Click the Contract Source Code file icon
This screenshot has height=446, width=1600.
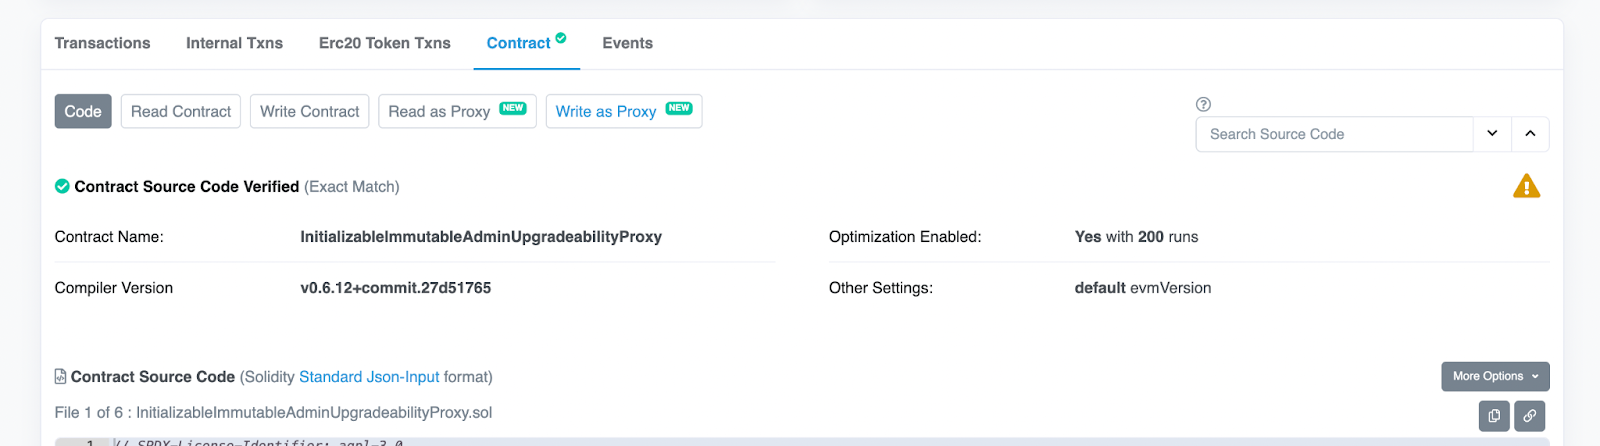61,376
